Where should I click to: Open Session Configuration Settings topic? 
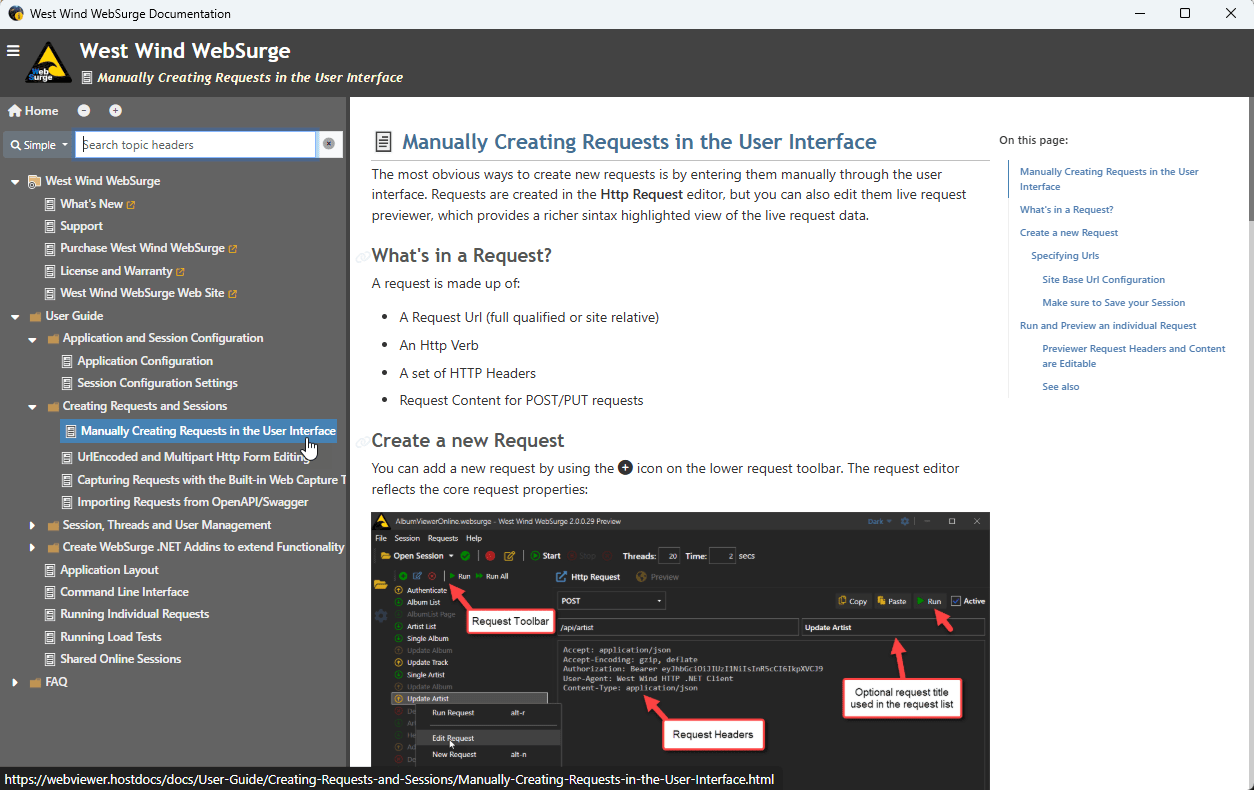coord(157,383)
